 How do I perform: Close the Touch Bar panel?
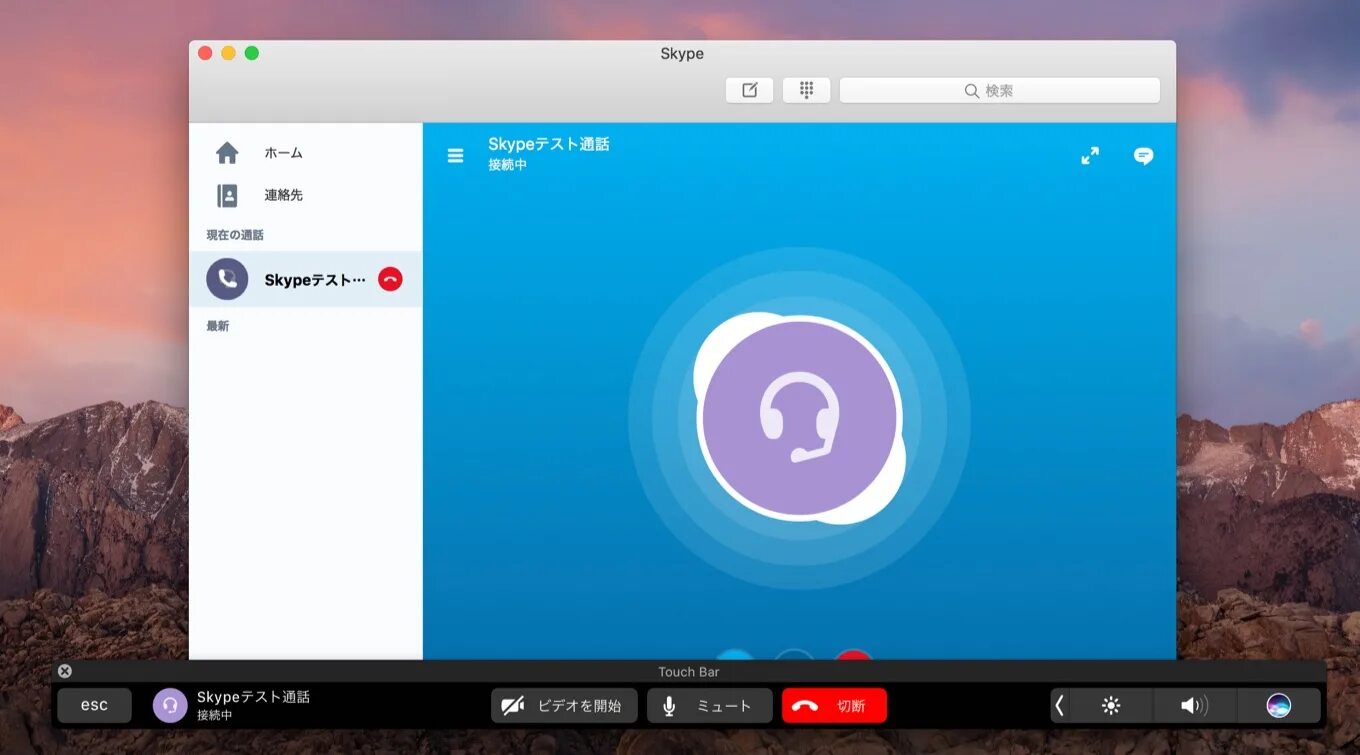(x=65, y=671)
